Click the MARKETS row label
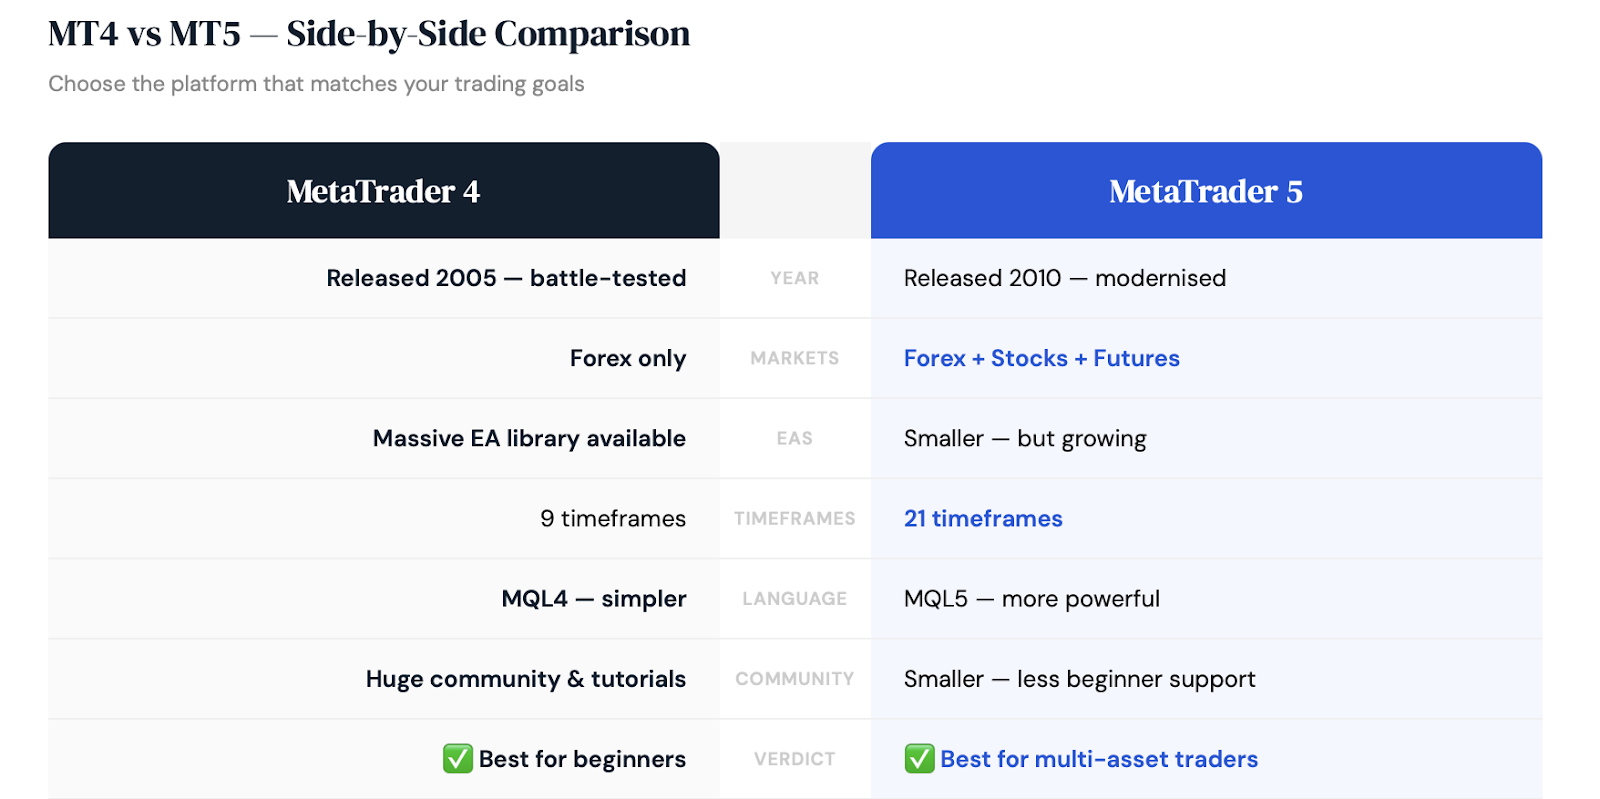This screenshot has width=1600, height=799. pyautogui.click(x=795, y=358)
